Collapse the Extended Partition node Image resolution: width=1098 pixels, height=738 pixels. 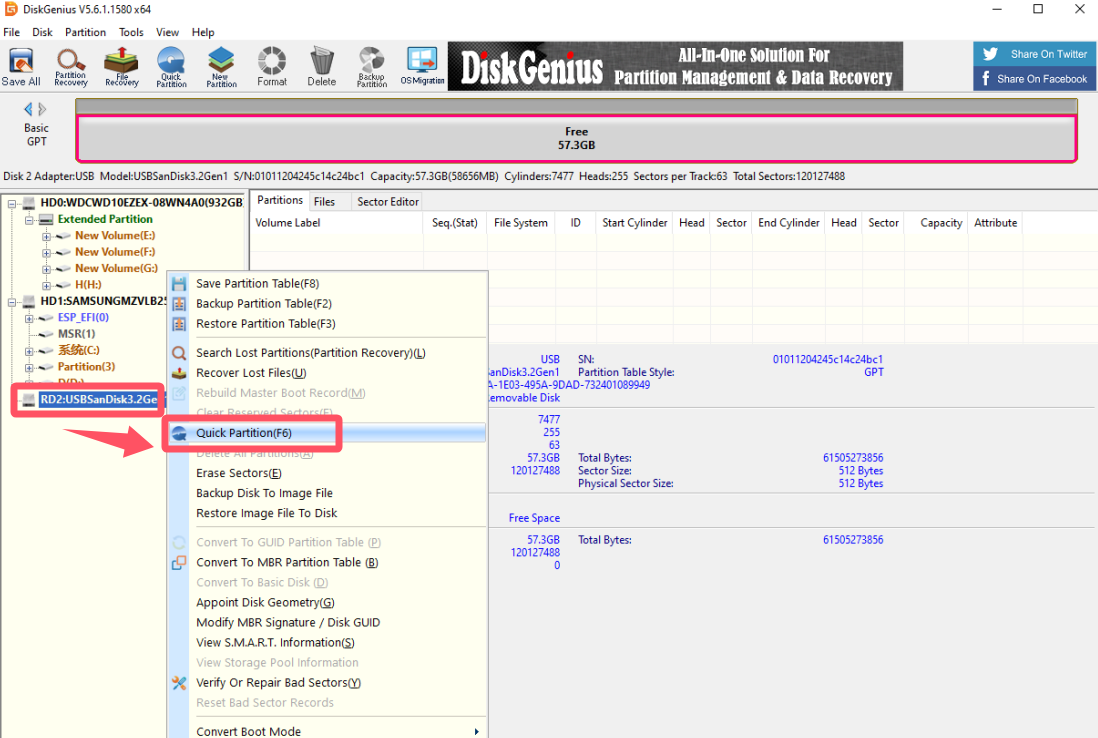(x=29, y=220)
